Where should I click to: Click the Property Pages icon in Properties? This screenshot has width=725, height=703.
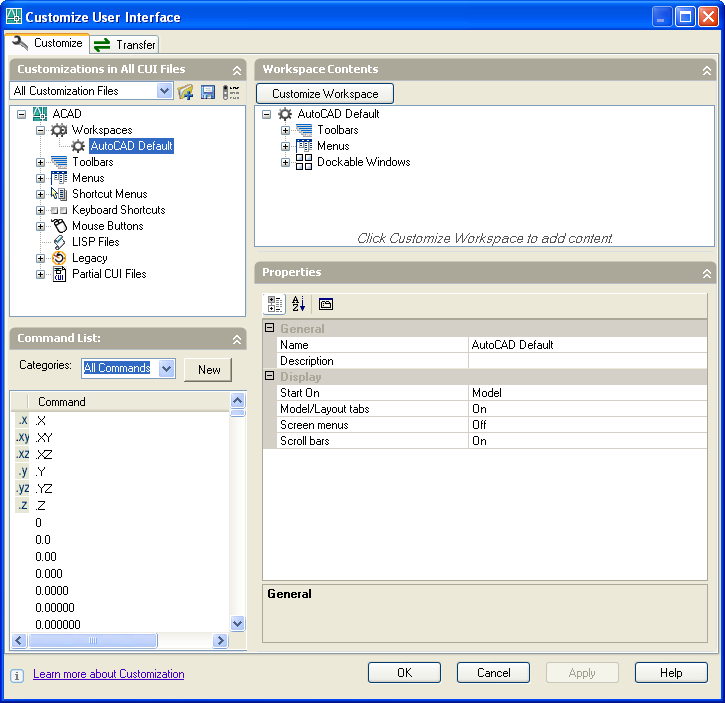(326, 304)
